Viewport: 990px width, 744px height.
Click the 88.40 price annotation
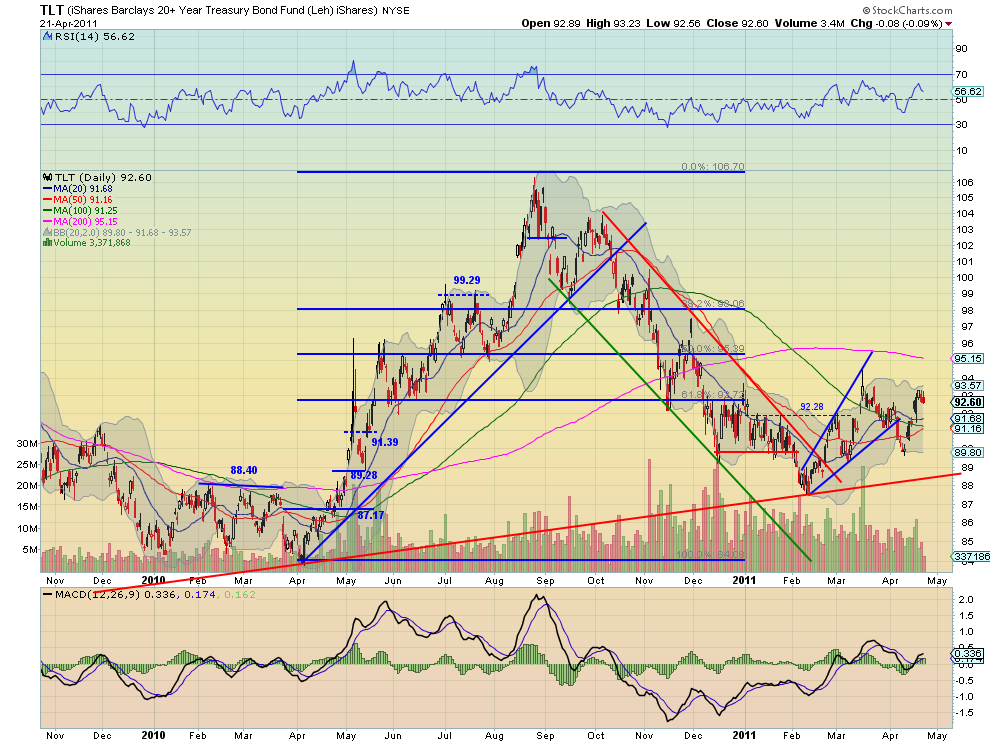244,470
